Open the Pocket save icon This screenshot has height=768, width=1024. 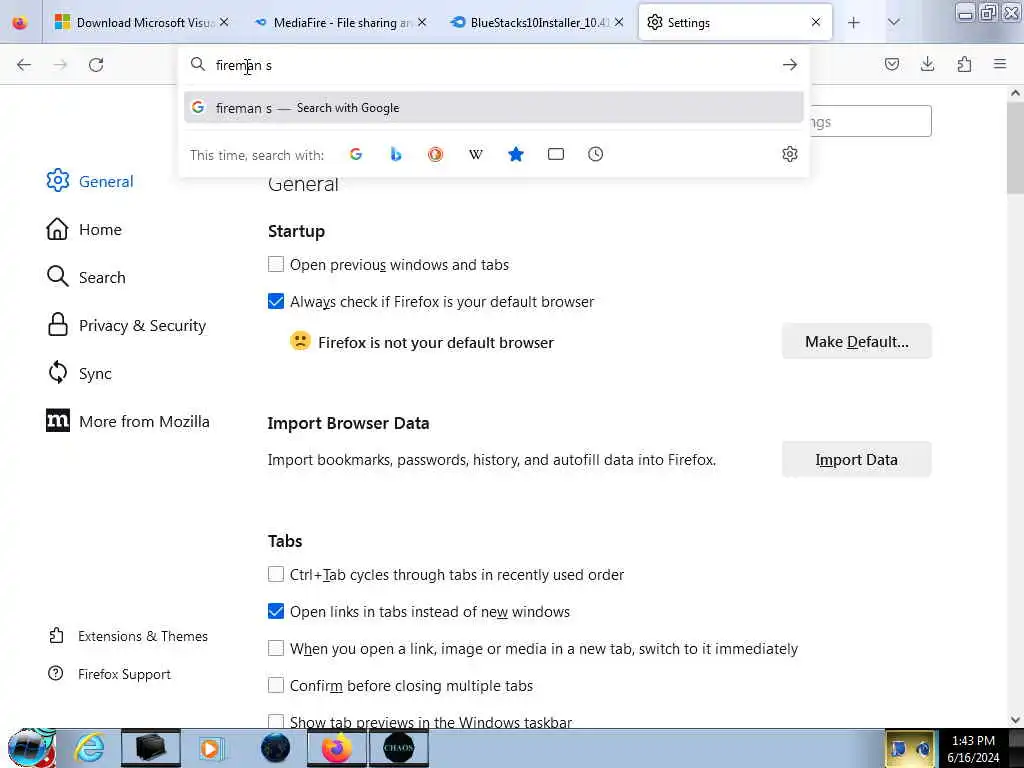(892, 64)
